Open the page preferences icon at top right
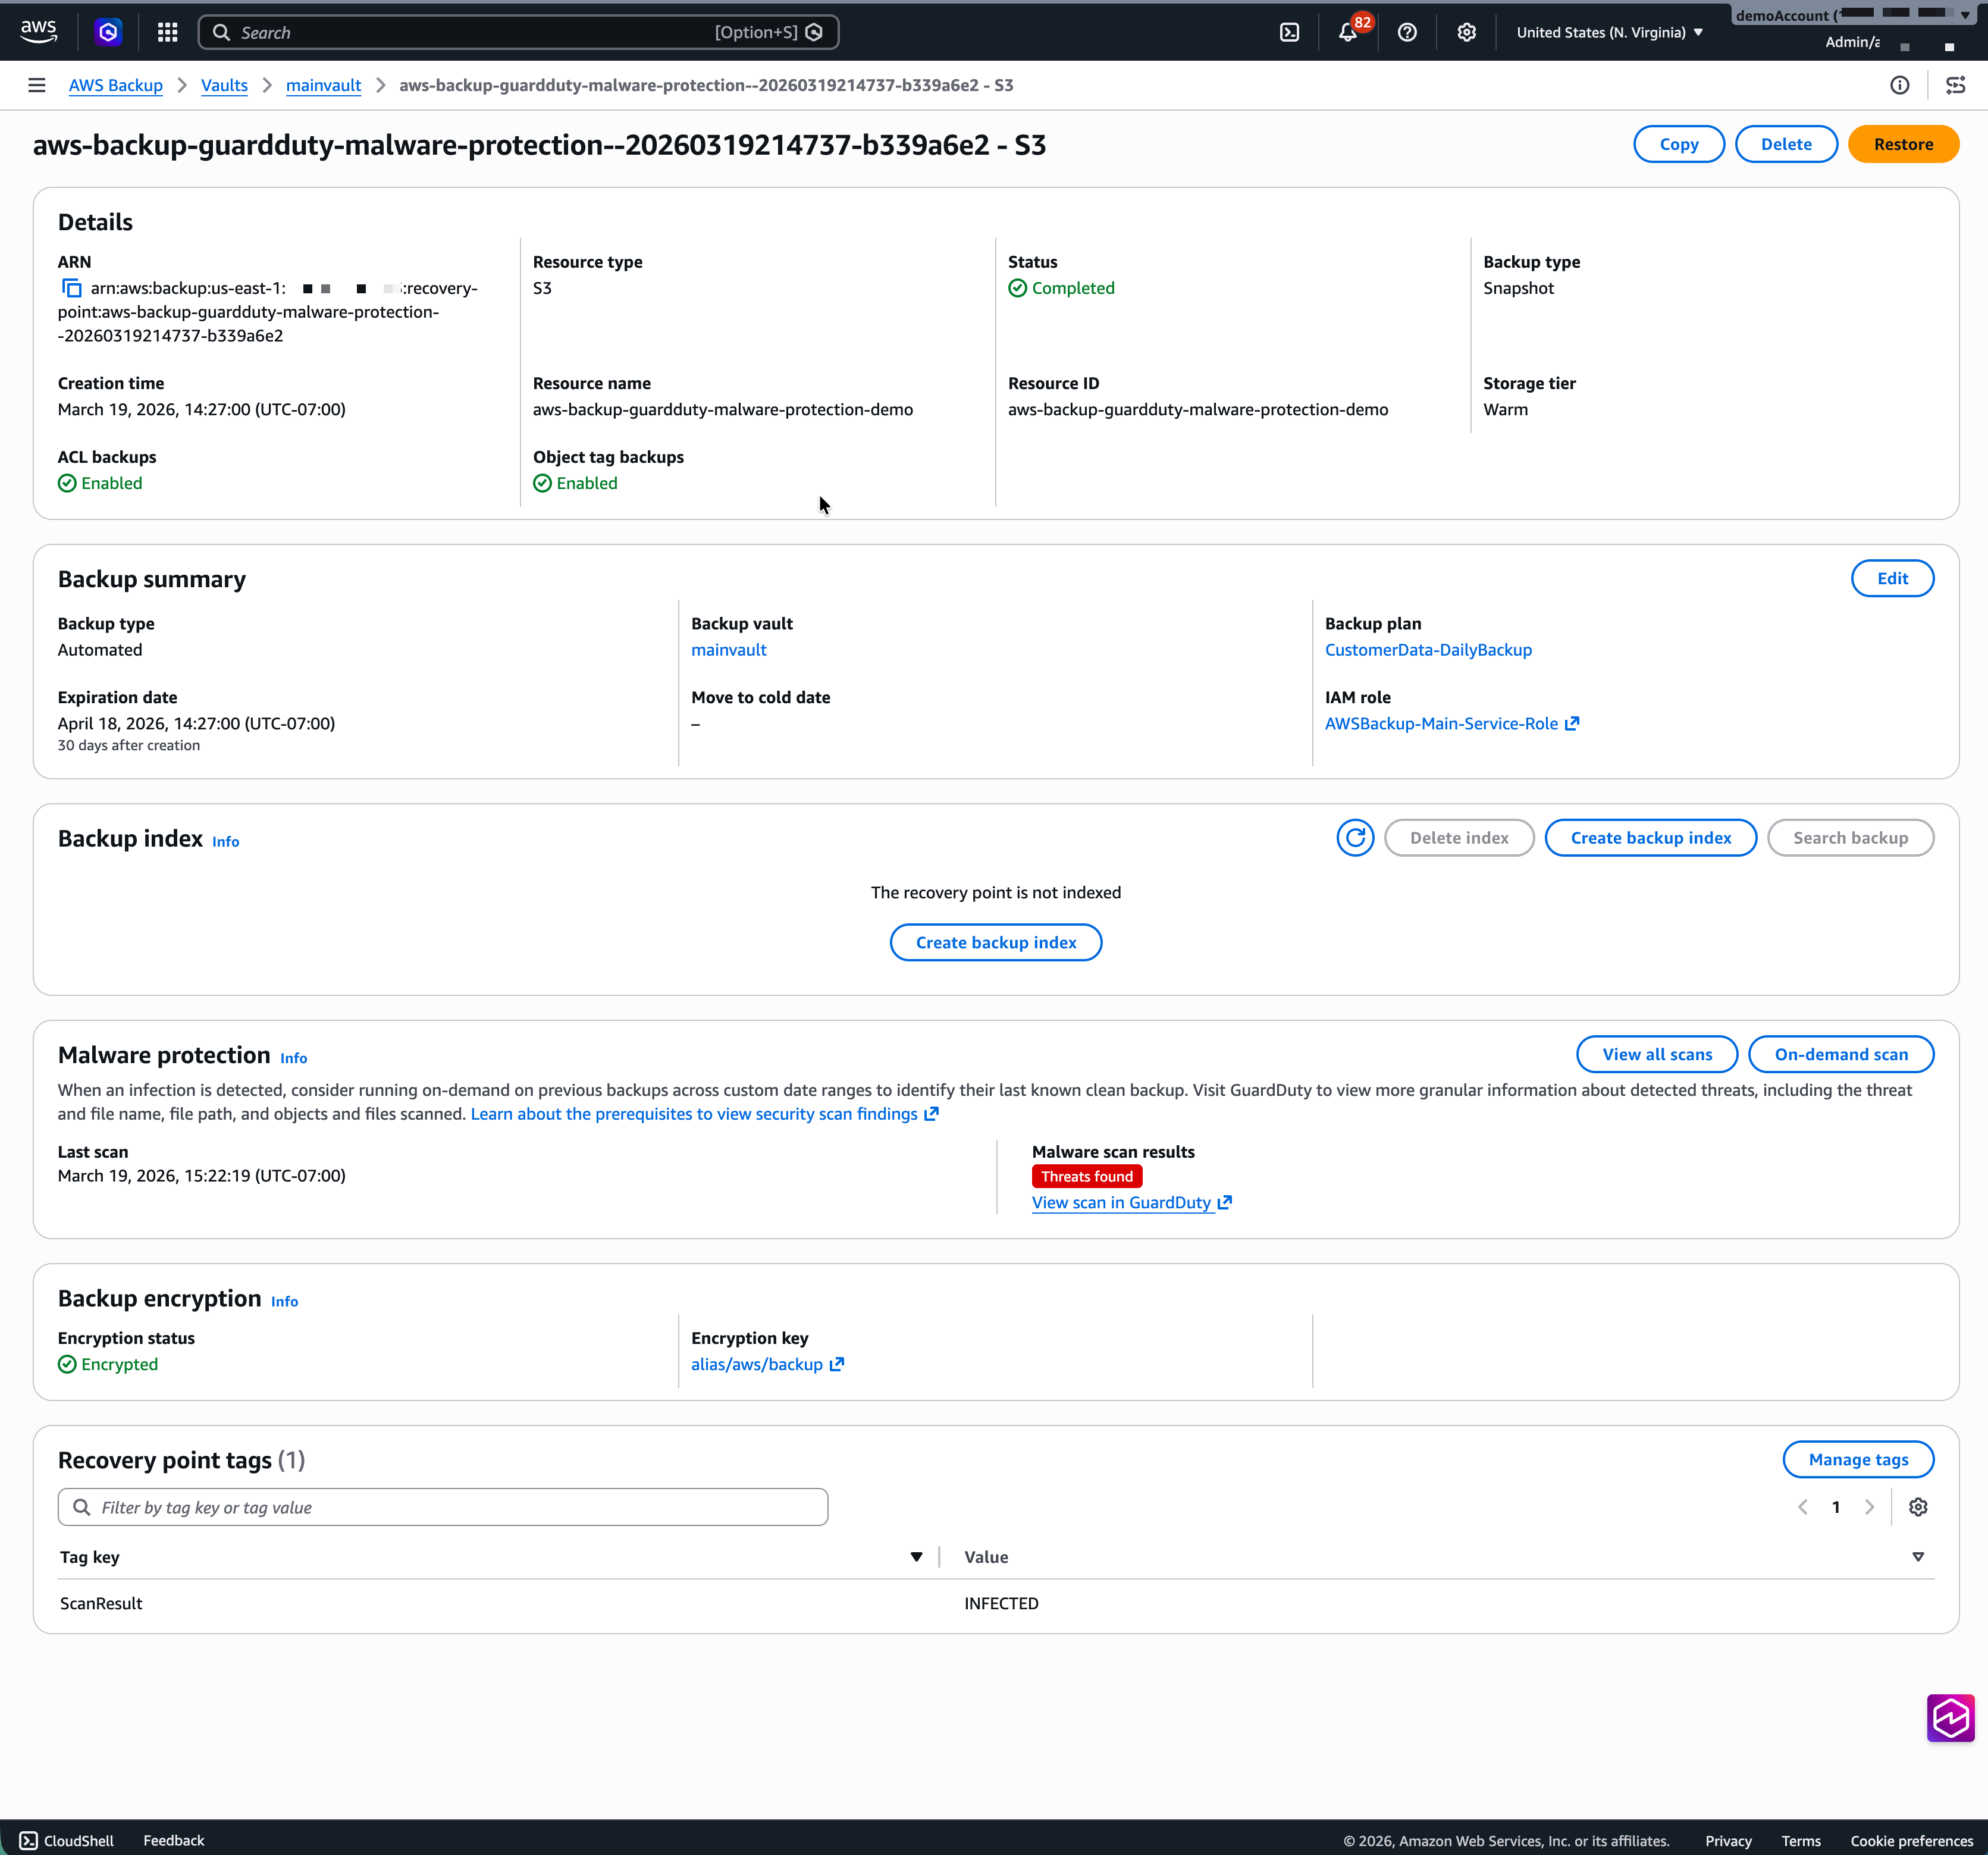The height and width of the screenshot is (1855, 1988). click(1955, 85)
